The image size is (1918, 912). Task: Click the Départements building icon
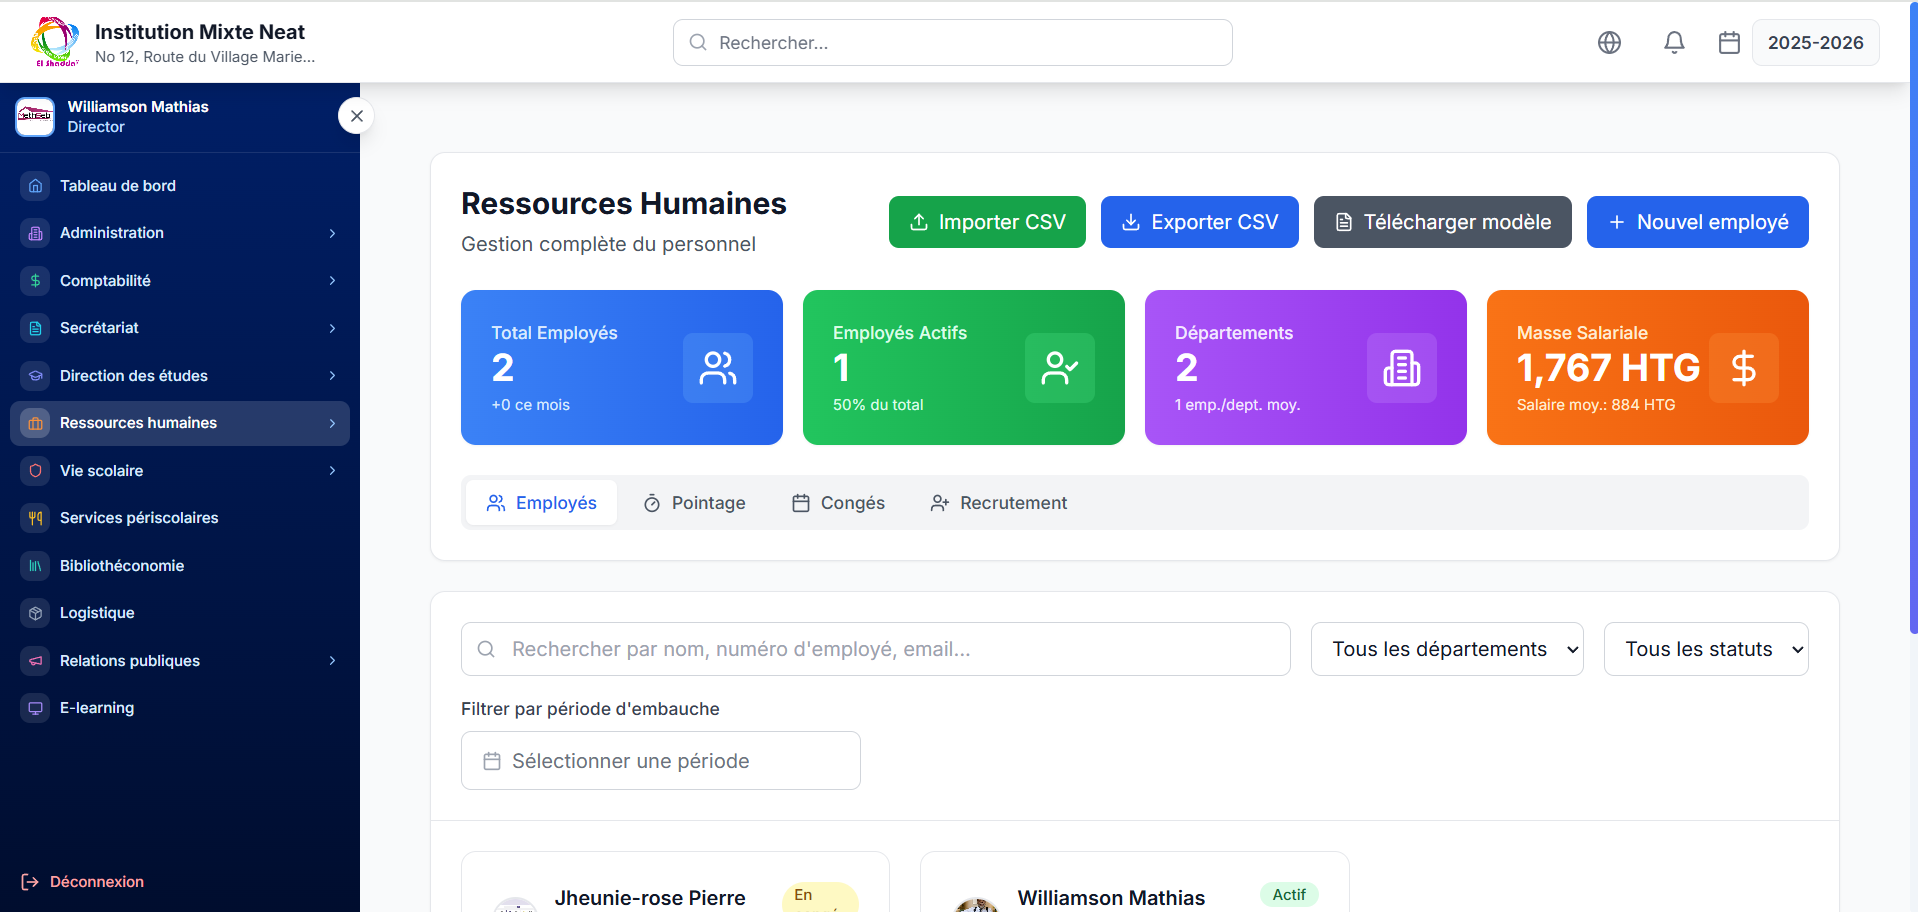1401,368
